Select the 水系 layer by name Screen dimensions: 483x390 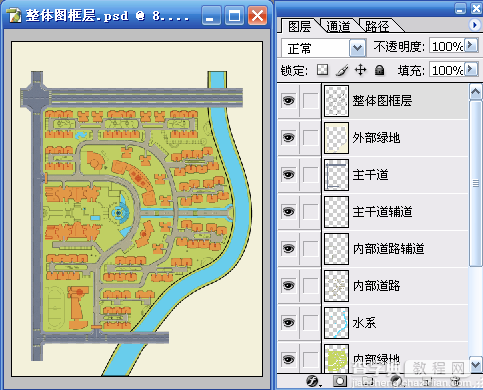click(x=365, y=323)
